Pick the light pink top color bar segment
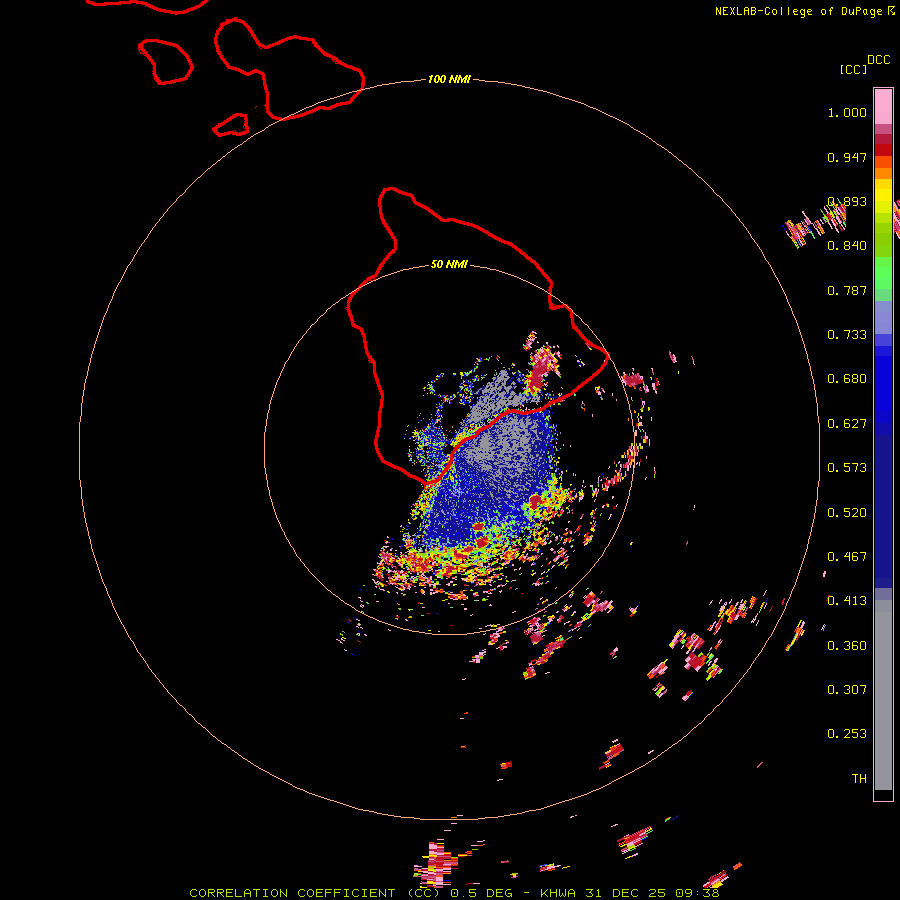 click(883, 107)
